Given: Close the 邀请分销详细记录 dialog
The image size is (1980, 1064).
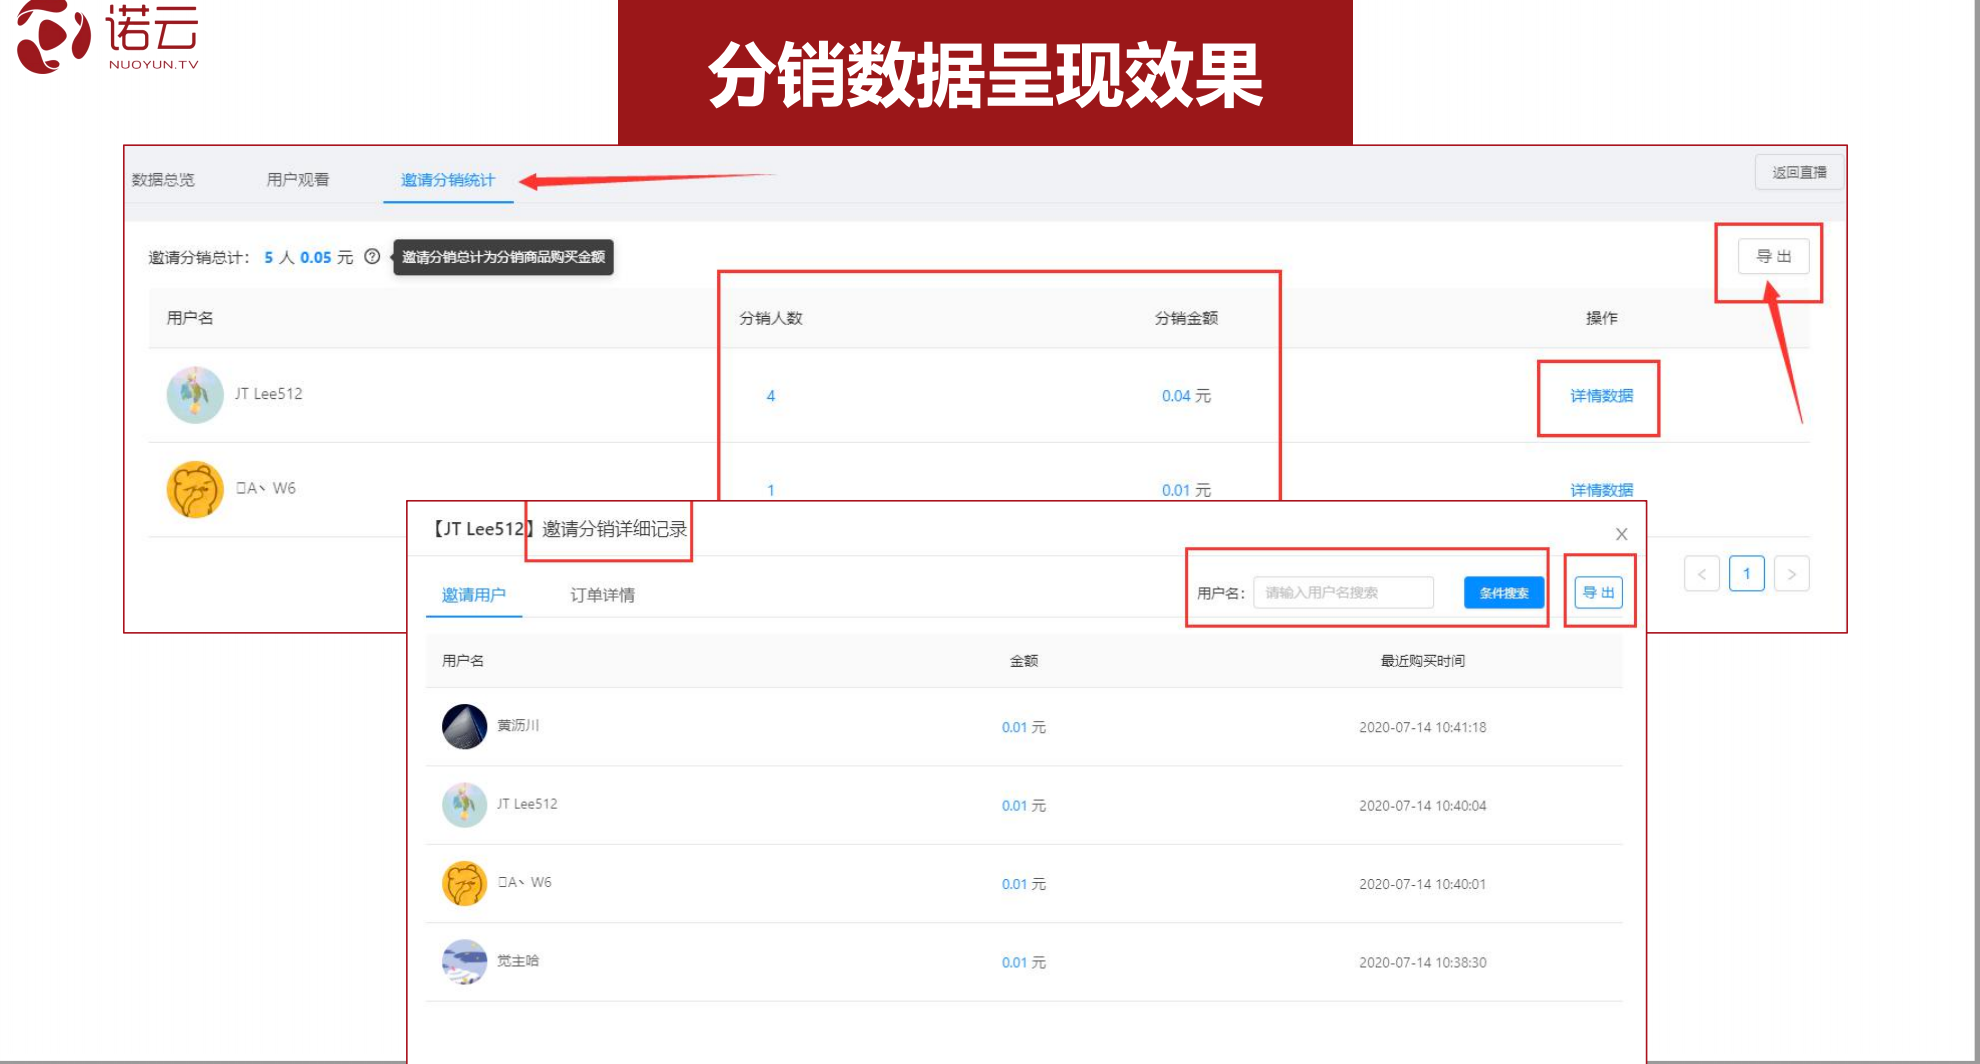Looking at the screenshot, I should point(1621,534).
